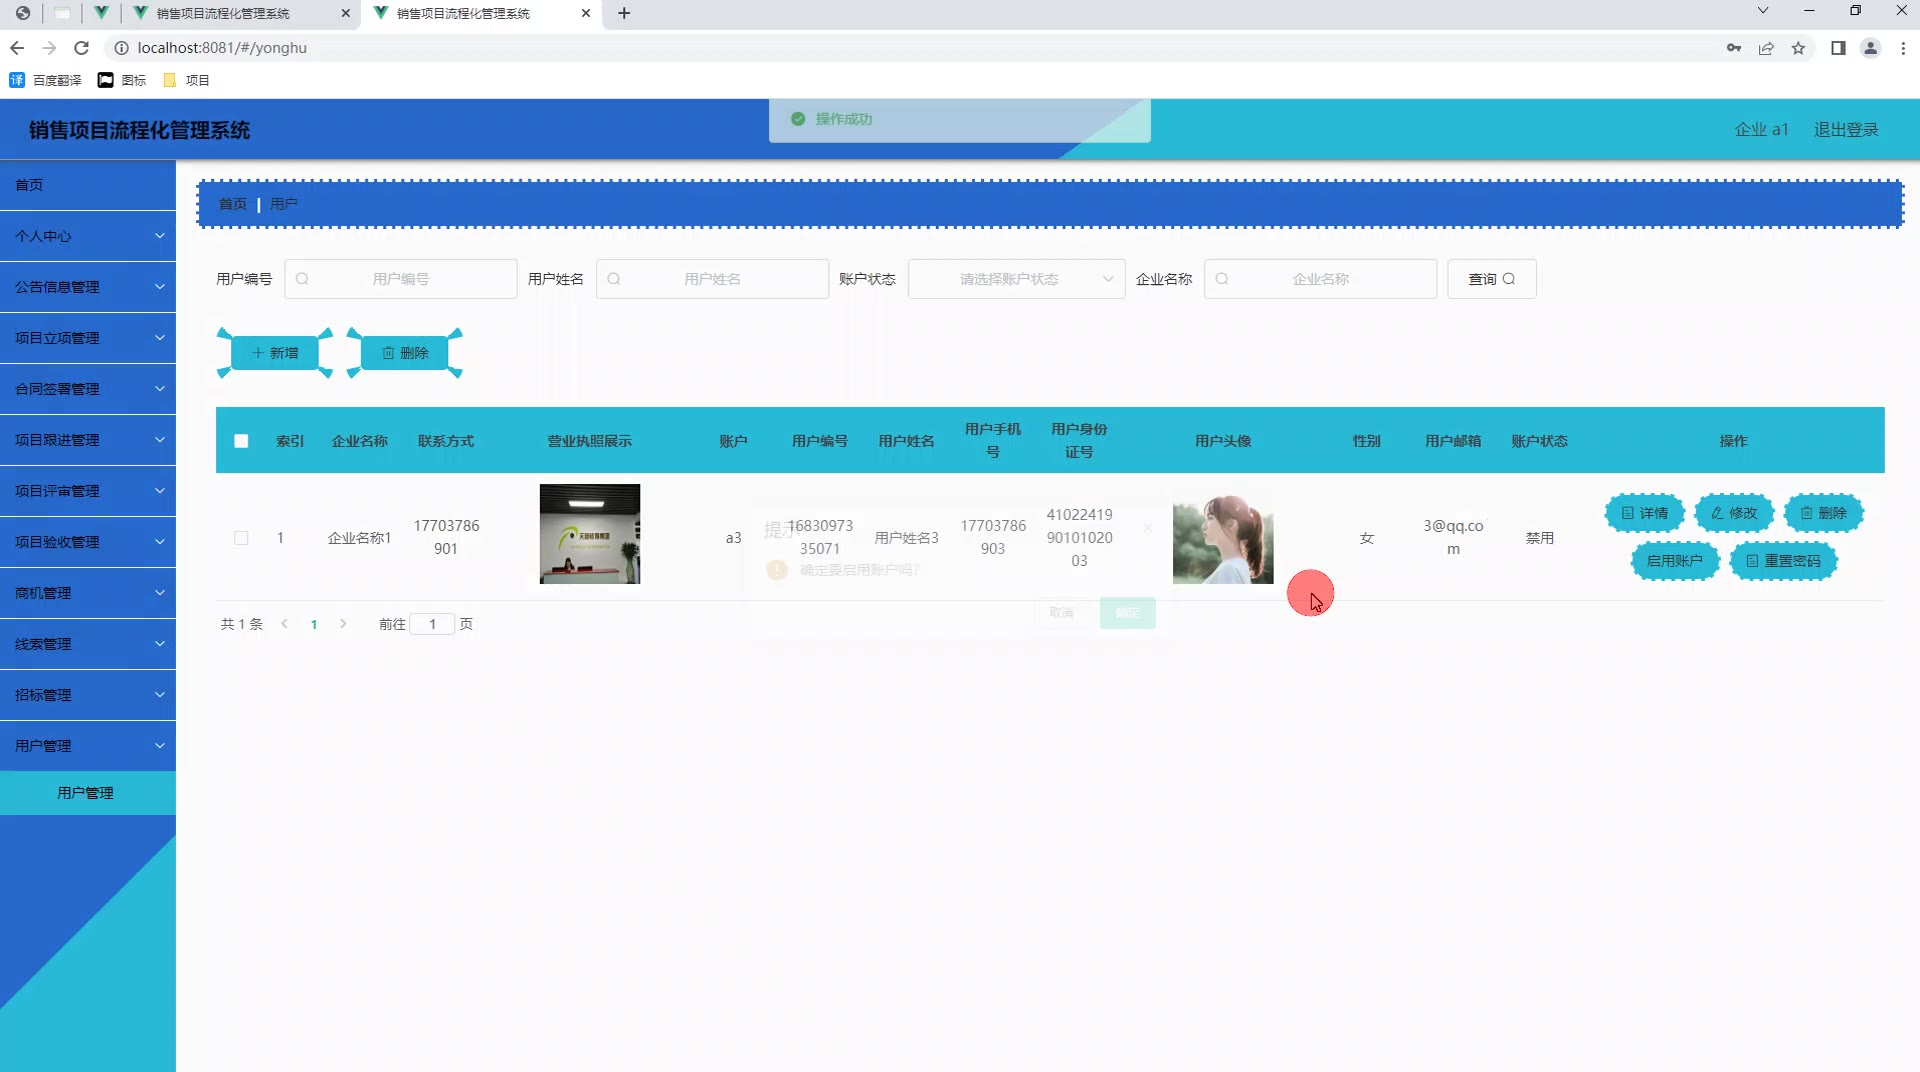Screen dimensions: 1920x1072
Task: Tick the checkbox for row 企业名称1
Action: tap(241, 538)
